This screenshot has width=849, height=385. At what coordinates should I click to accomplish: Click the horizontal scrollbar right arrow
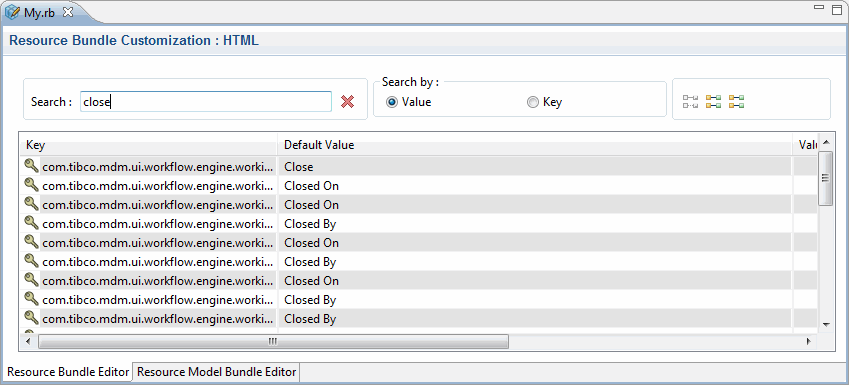point(808,341)
